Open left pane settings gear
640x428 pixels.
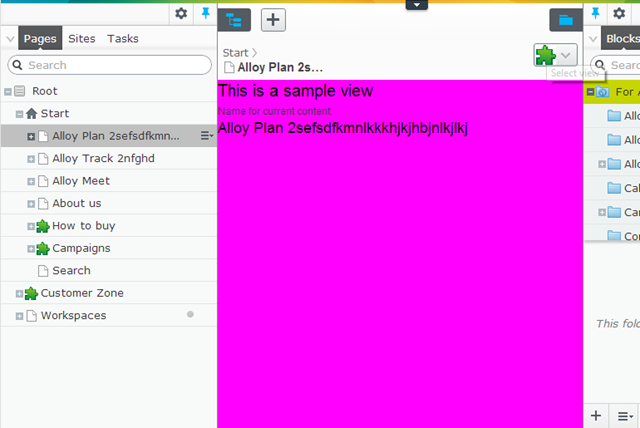(x=181, y=13)
